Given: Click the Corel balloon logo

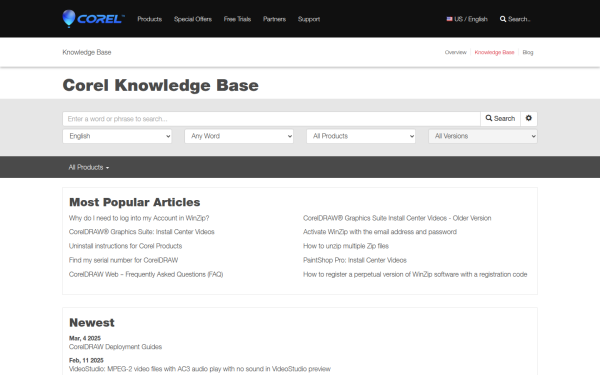Looking at the screenshot, I should coord(93,19).
